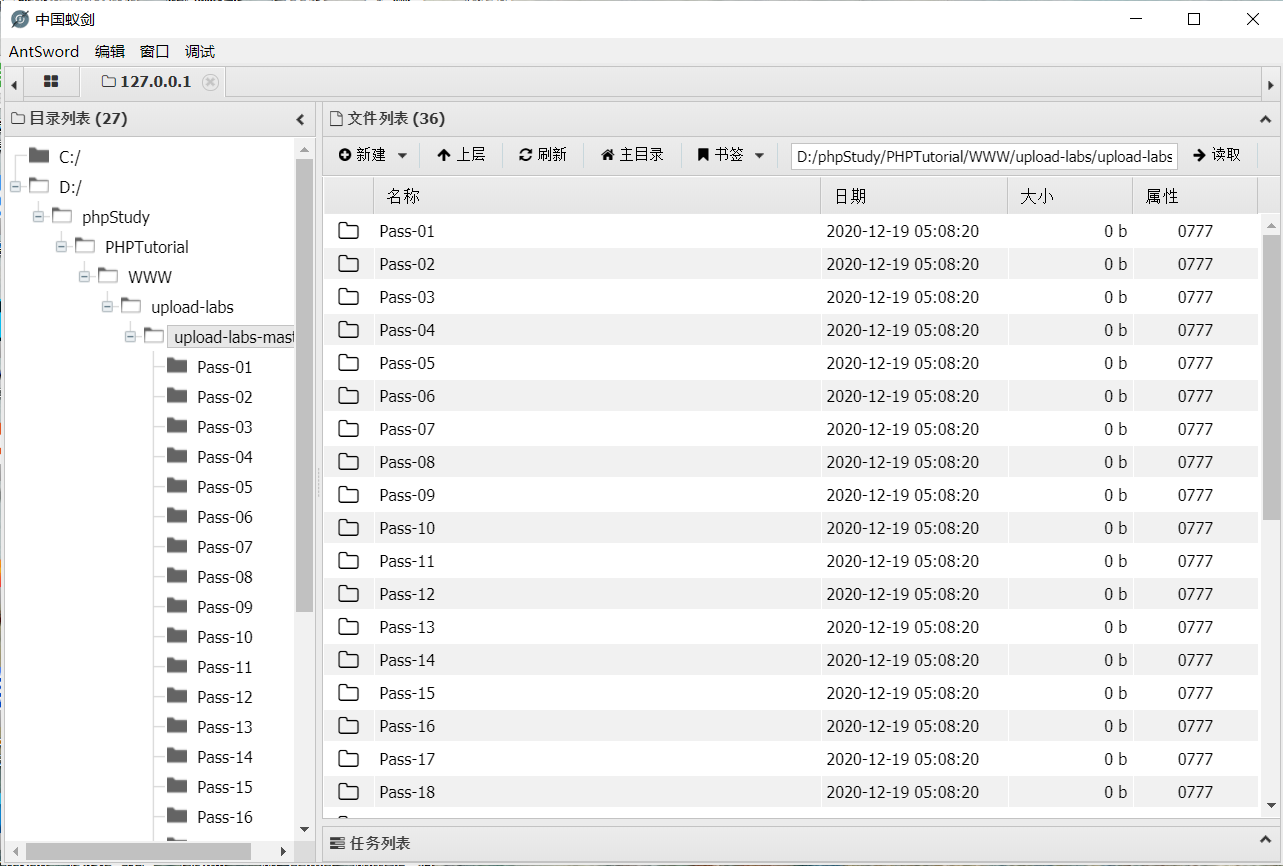Open the 调试 menu
Viewport: 1283px width, 866px height.
point(200,51)
